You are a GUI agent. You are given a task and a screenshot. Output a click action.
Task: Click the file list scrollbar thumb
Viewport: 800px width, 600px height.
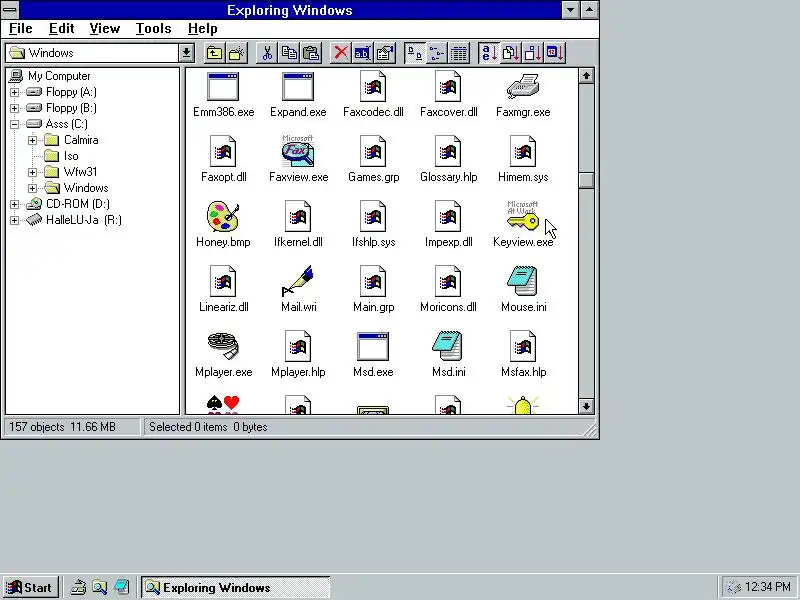coord(586,181)
